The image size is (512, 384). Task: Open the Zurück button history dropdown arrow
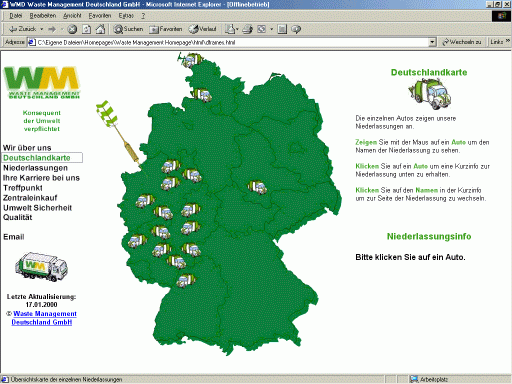[x=42, y=29]
